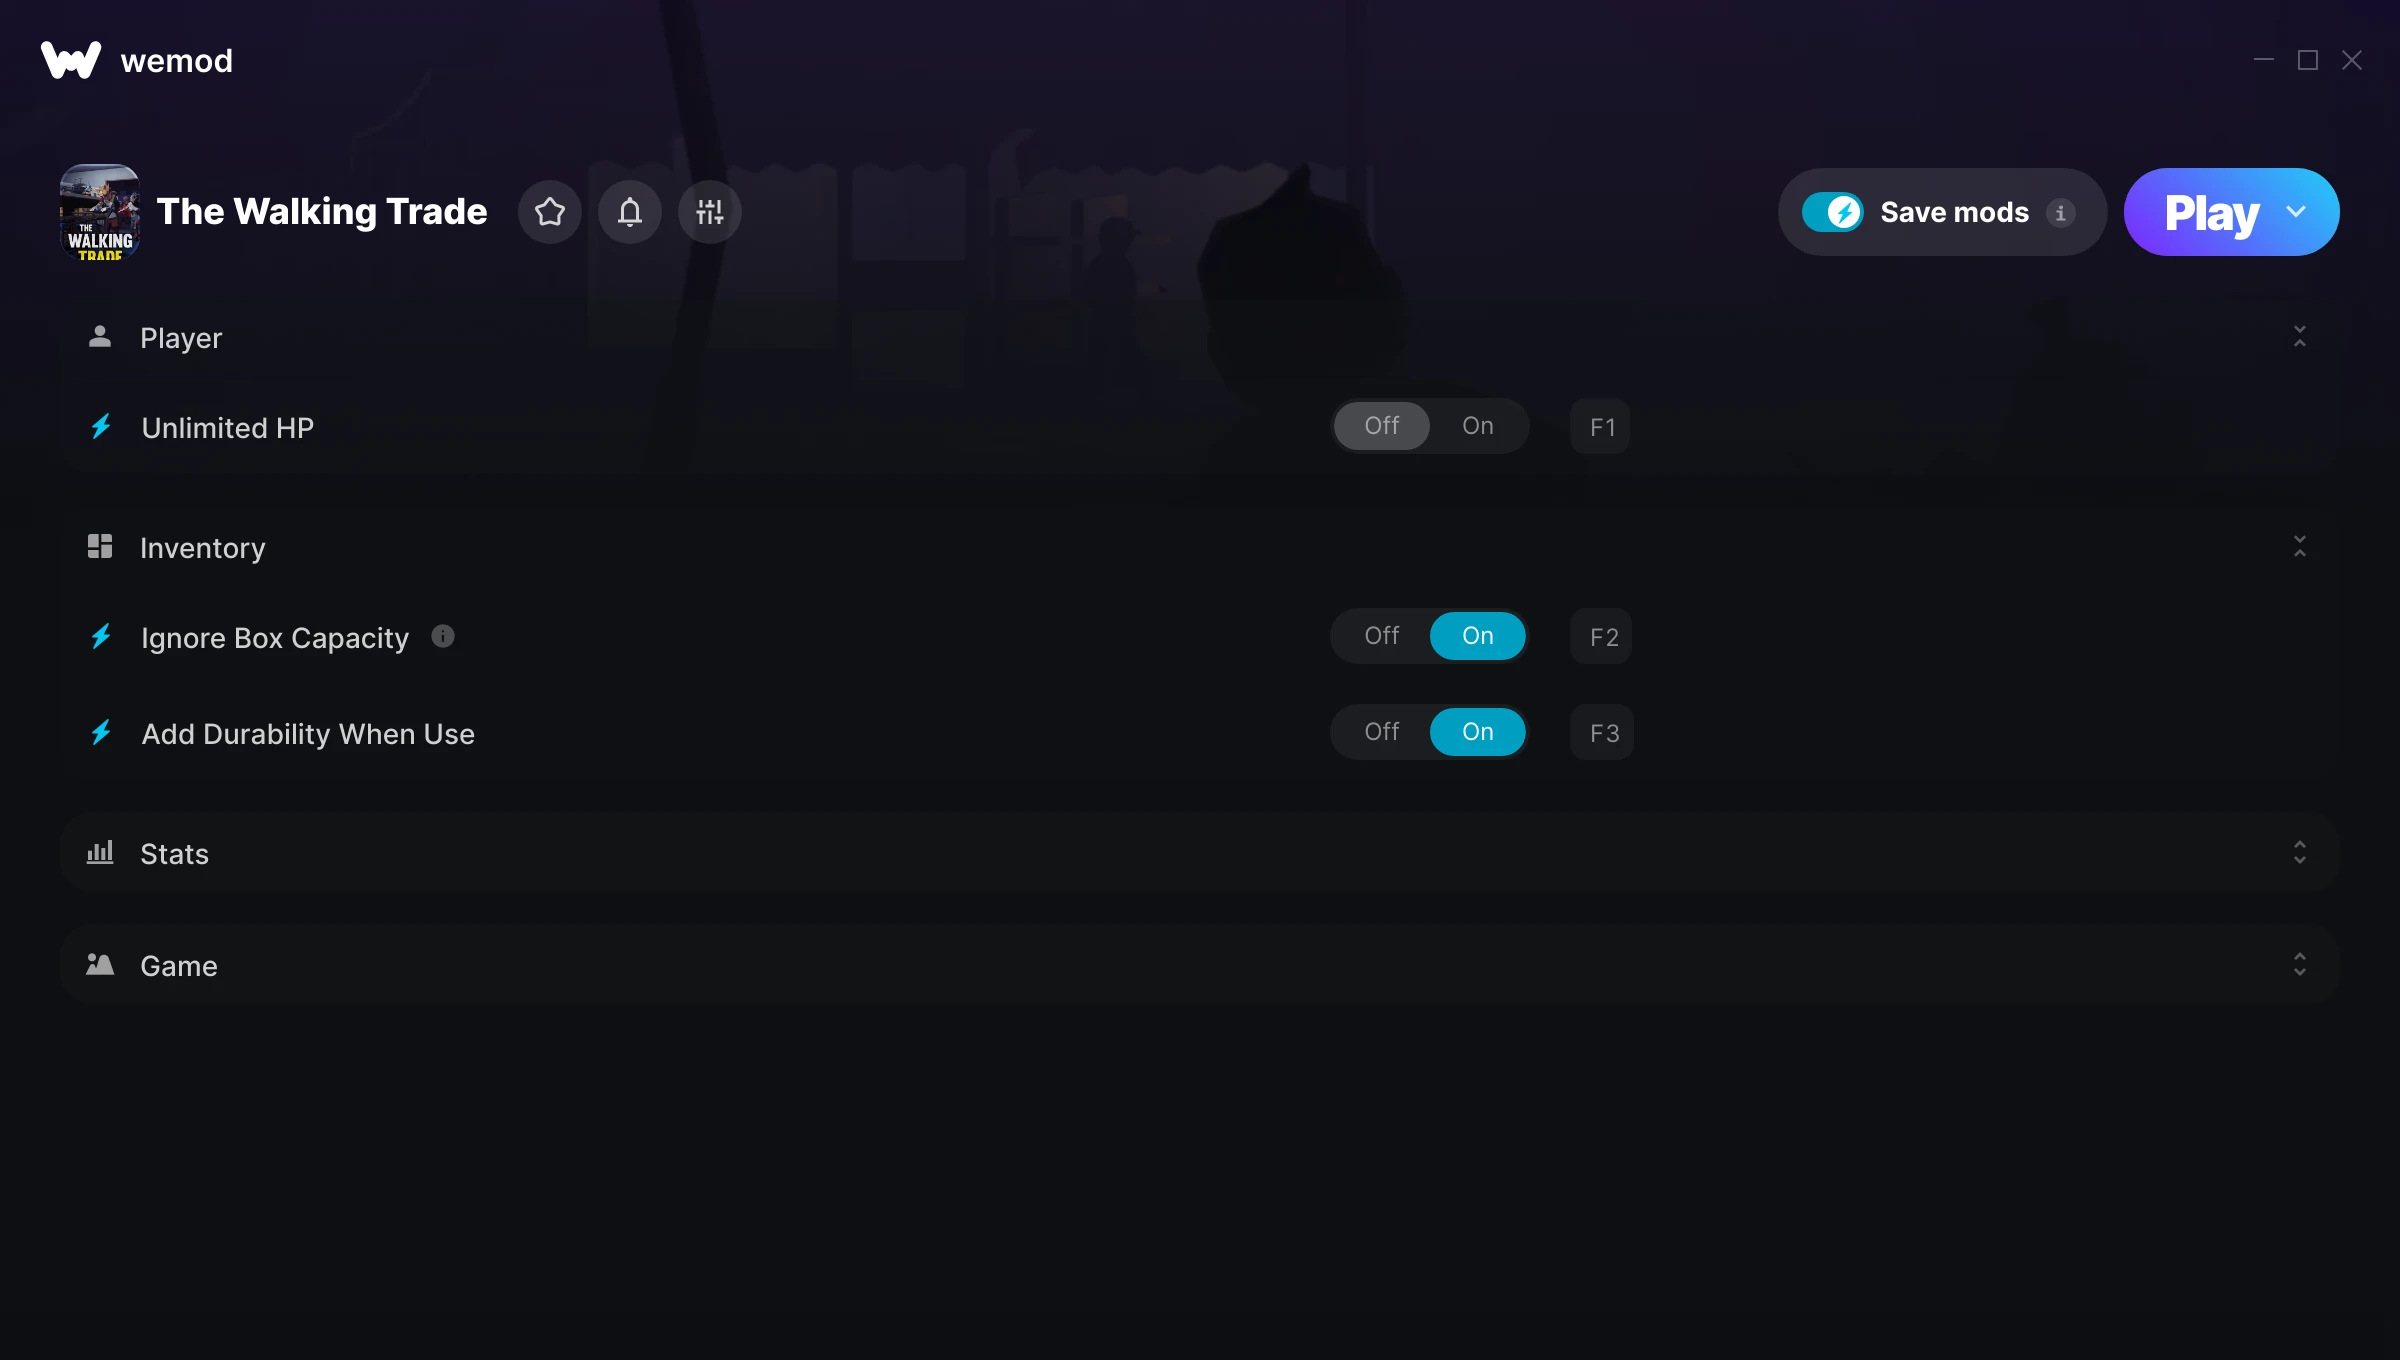Image resolution: width=2400 pixels, height=1360 pixels.
Task: Open the Play button dropdown arrow
Action: point(2296,212)
